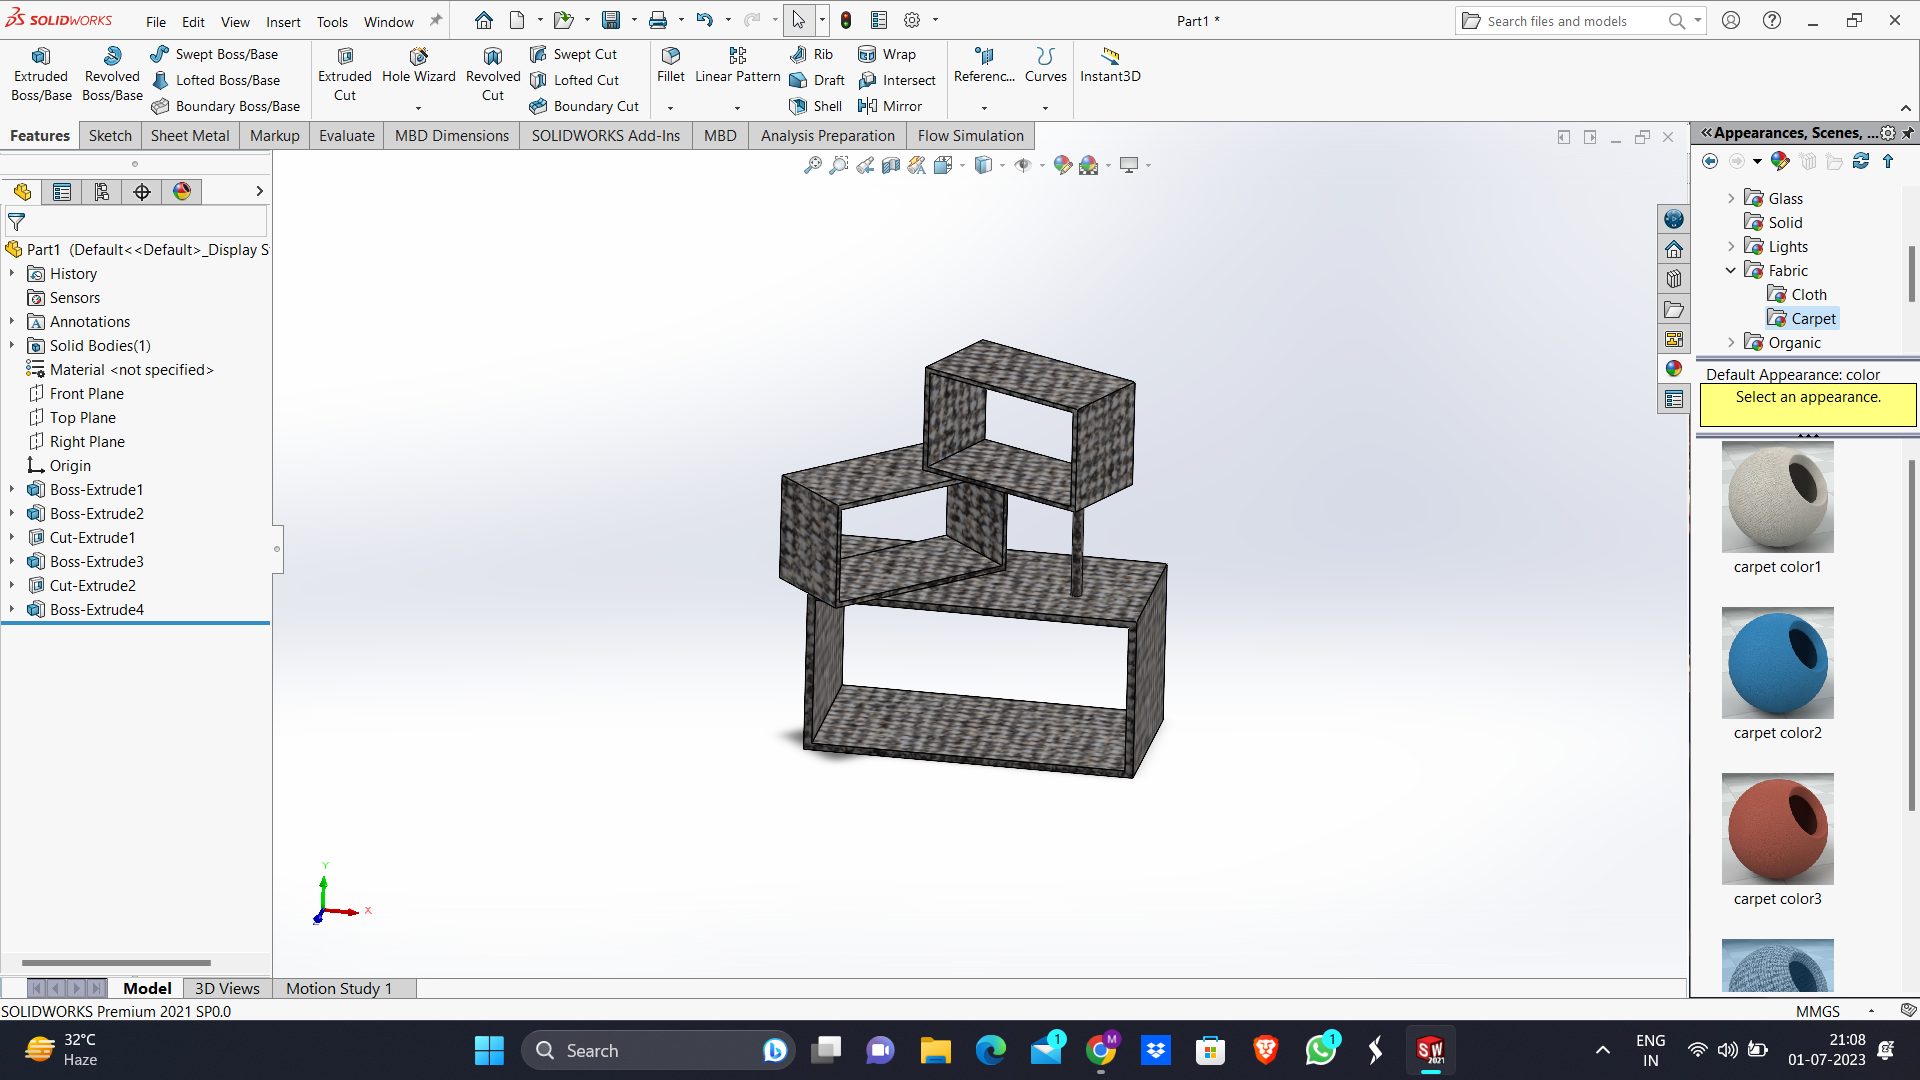Image resolution: width=1920 pixels, height=1080 pixels.
Task: Open the Motion Study 1 tab
Action: (x=339, y=988)
